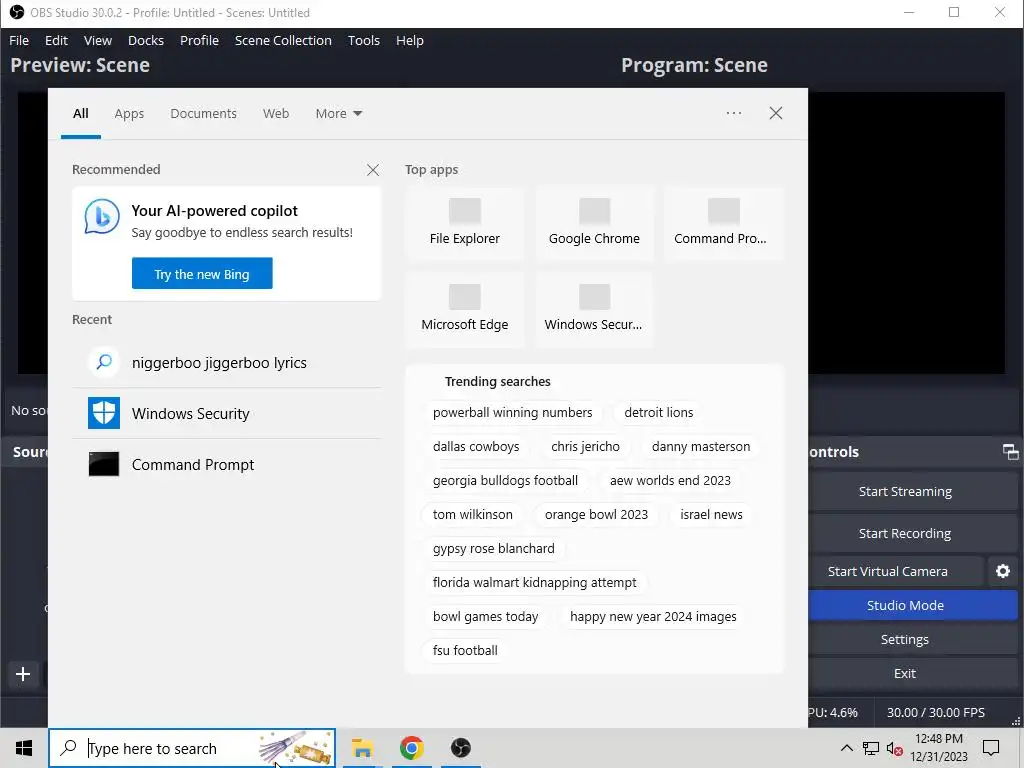This screenshot has height=768, width=1024.
Task: Click Start Streaming in OBS
Action: coord(904,492)
